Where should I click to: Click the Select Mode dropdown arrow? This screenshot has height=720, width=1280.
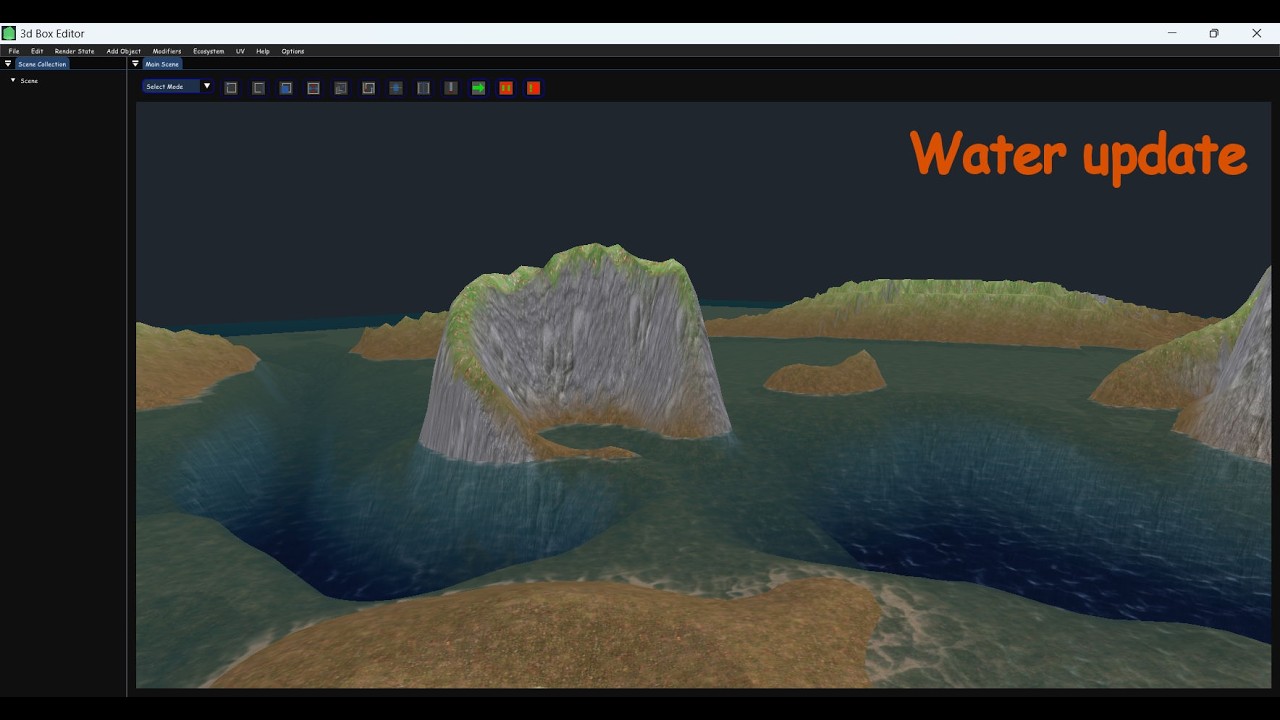click(207, 86)
